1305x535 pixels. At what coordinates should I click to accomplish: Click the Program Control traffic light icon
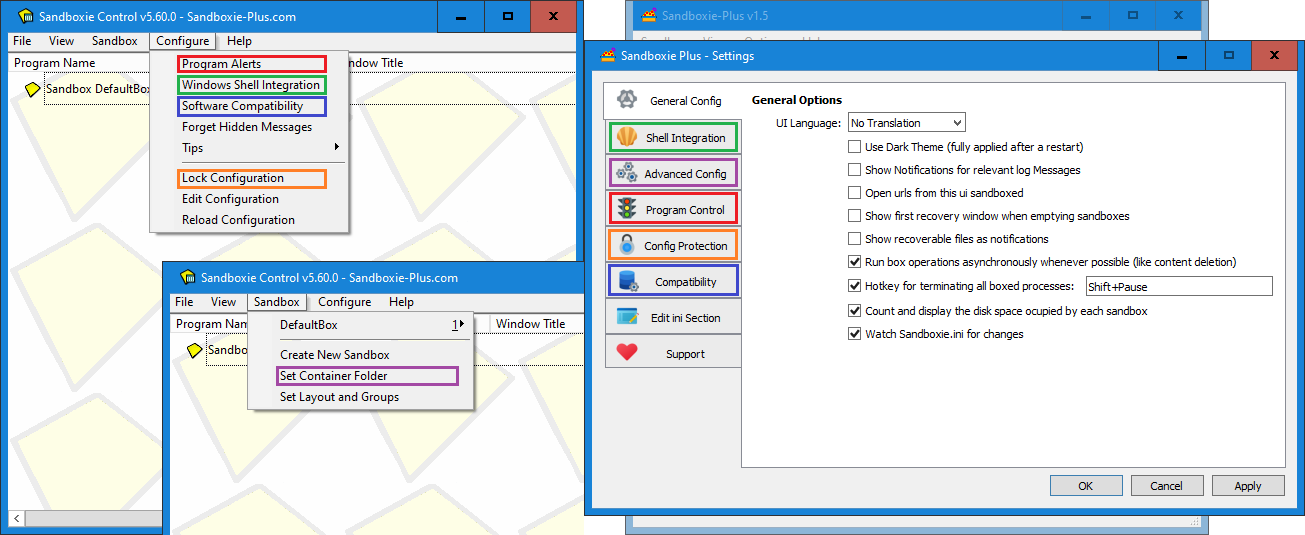click(x=627, y=209)
